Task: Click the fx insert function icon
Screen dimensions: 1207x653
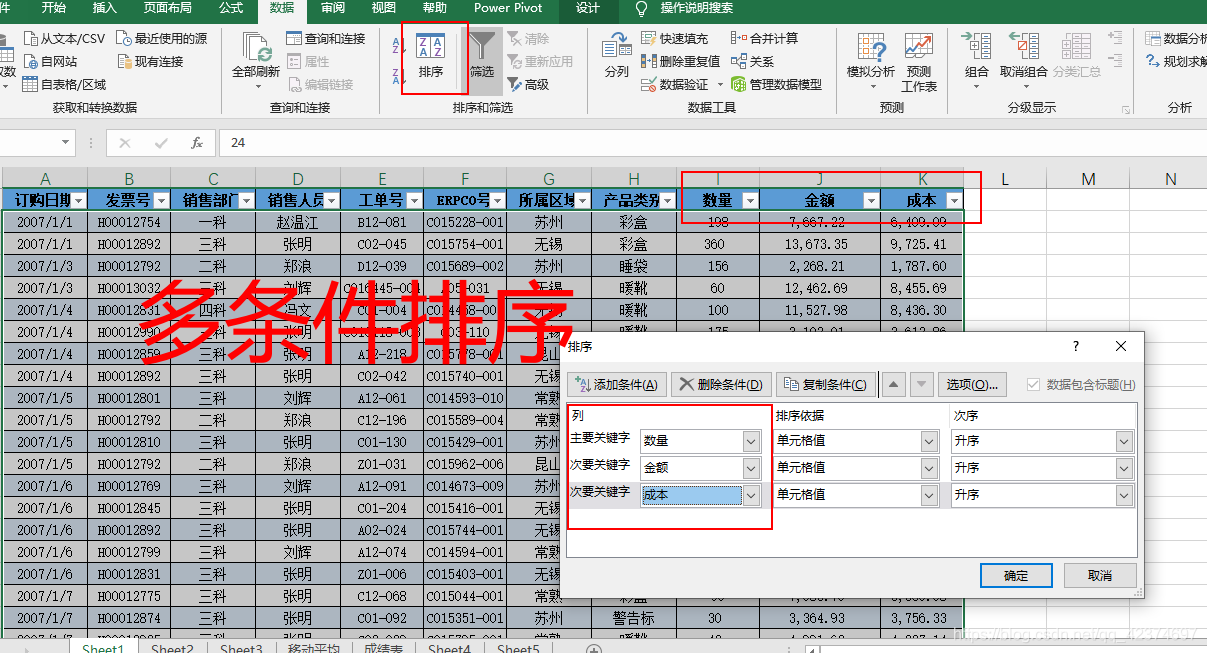Action: point(197,143)
